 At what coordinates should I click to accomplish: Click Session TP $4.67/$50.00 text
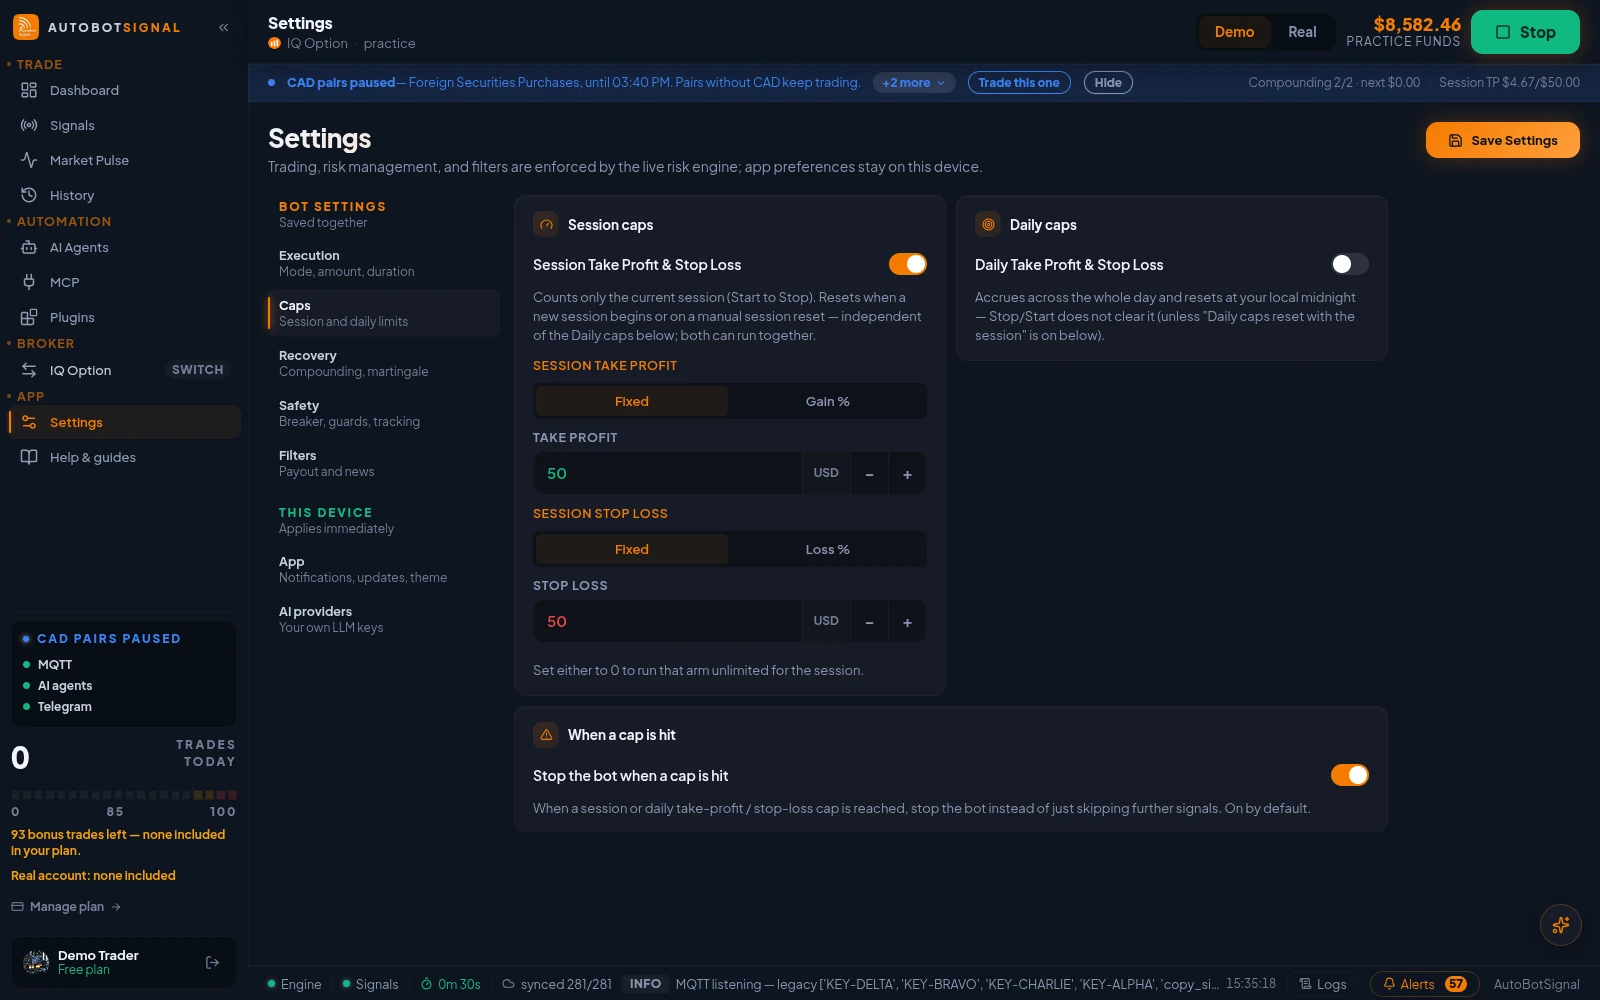click(1509, 83)
